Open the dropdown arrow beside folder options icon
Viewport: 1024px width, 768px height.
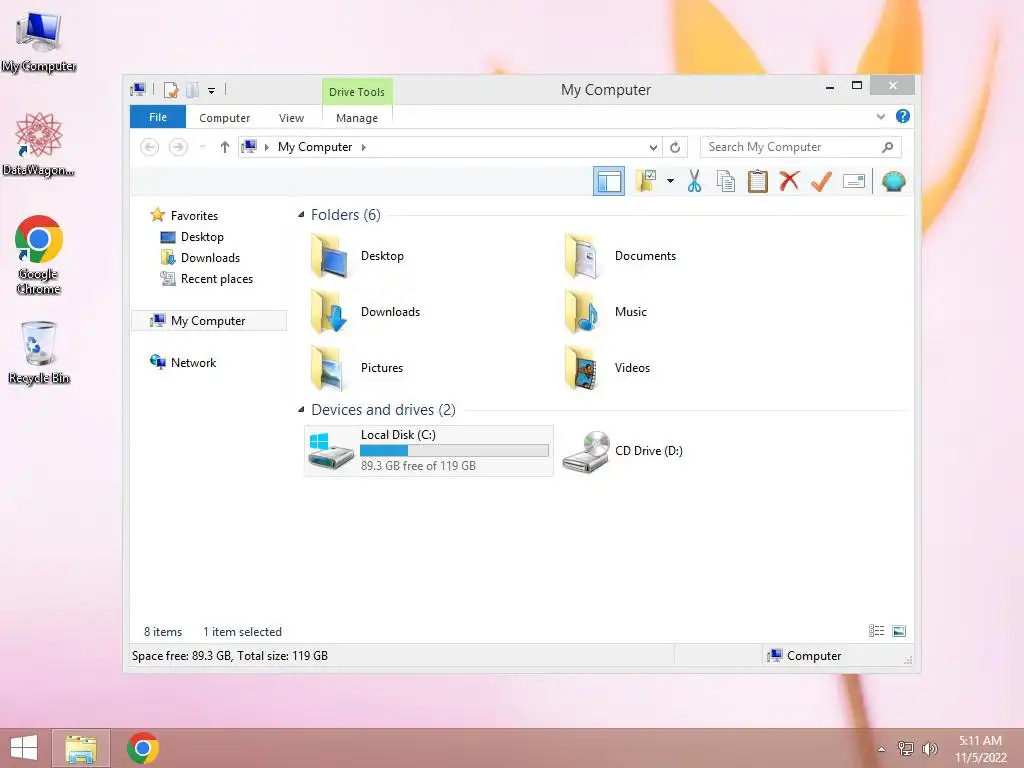coord(670,181)
